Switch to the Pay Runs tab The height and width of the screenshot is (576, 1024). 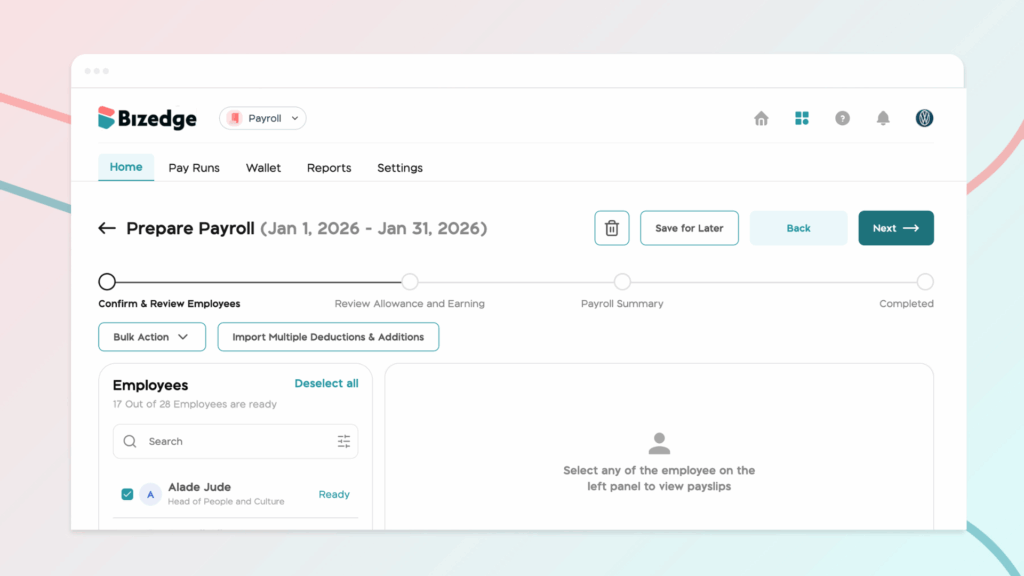pyautogui.click(x=194, y=168)
